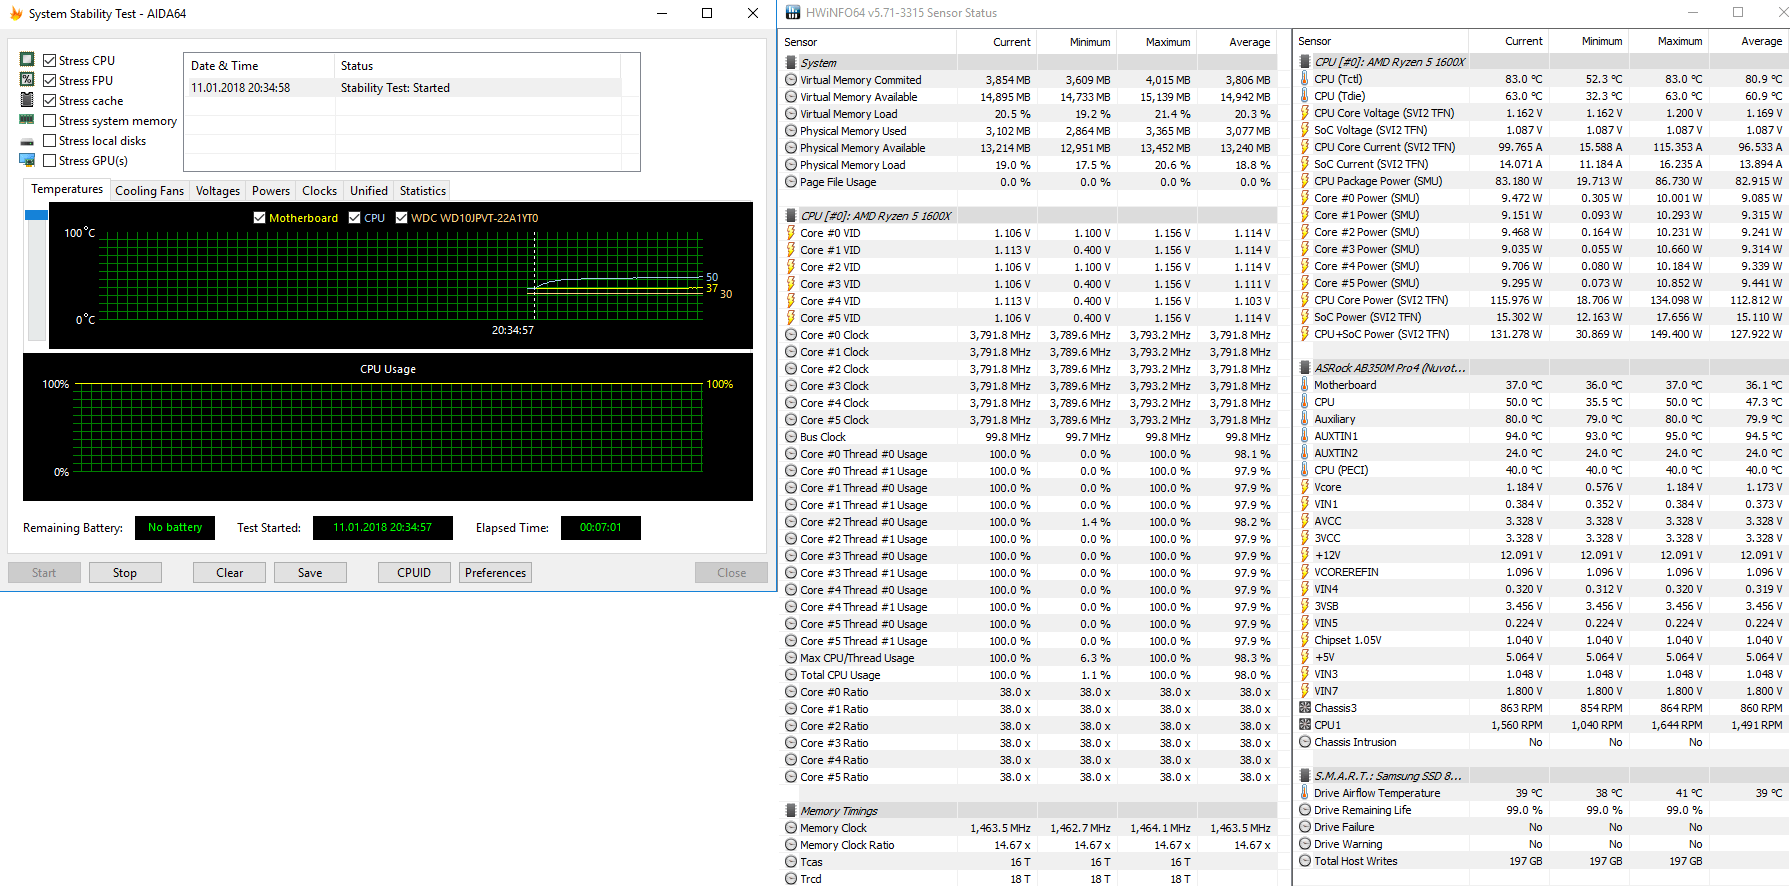Viewport: 1790px width, 886px height.
Task: Select the 'Max CPU/Thread Usage' sensor row
Action: coord(1030,658)
